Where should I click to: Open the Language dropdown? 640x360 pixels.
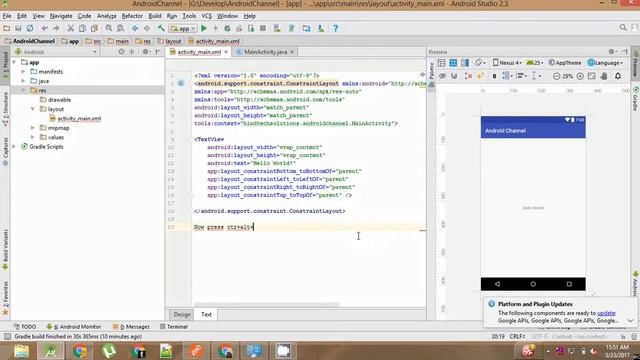coord(605,63)
